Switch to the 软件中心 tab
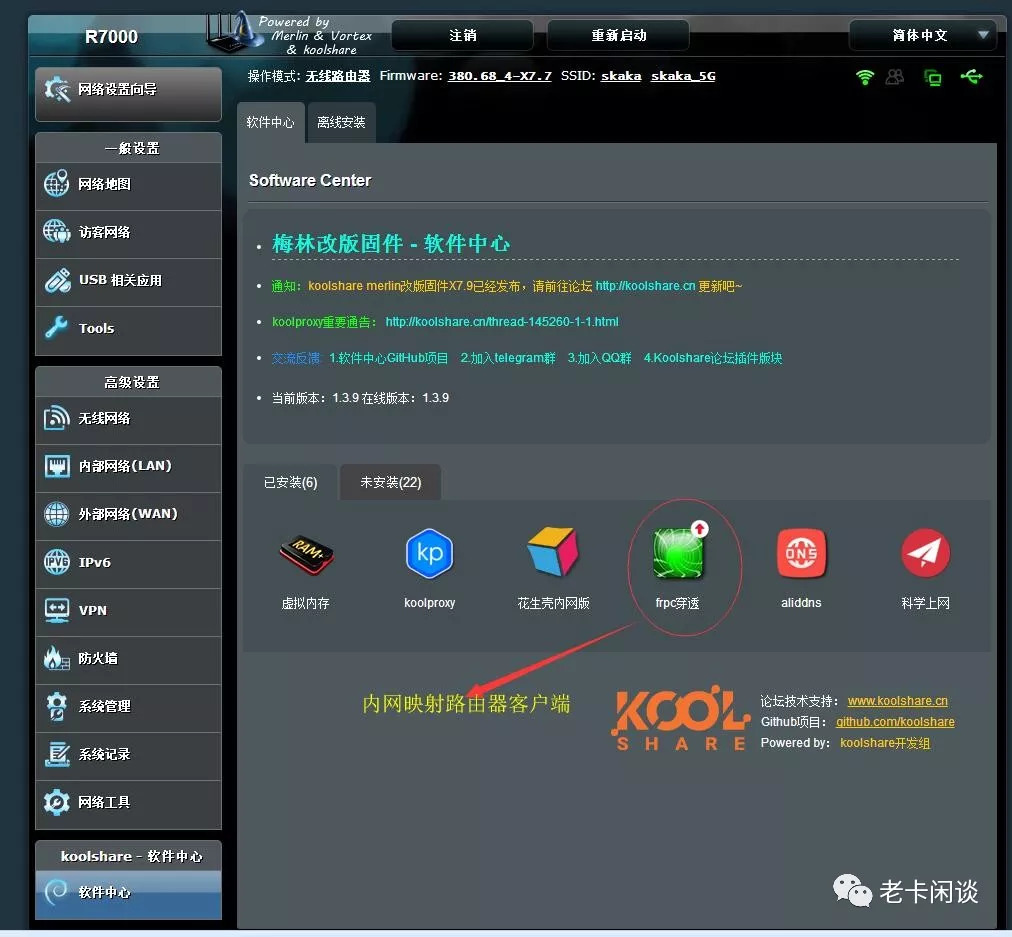 coord(270,122)
